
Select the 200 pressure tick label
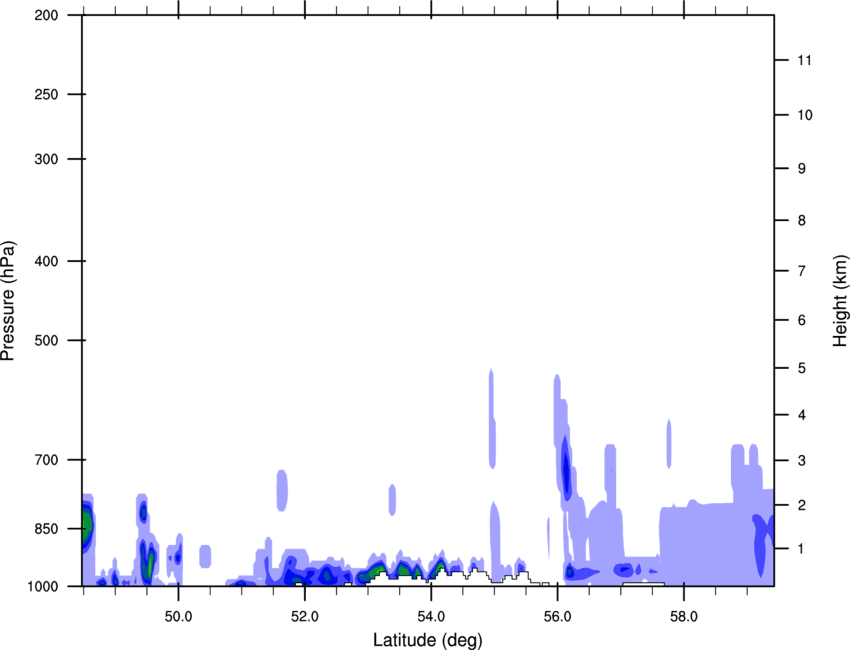46,15
